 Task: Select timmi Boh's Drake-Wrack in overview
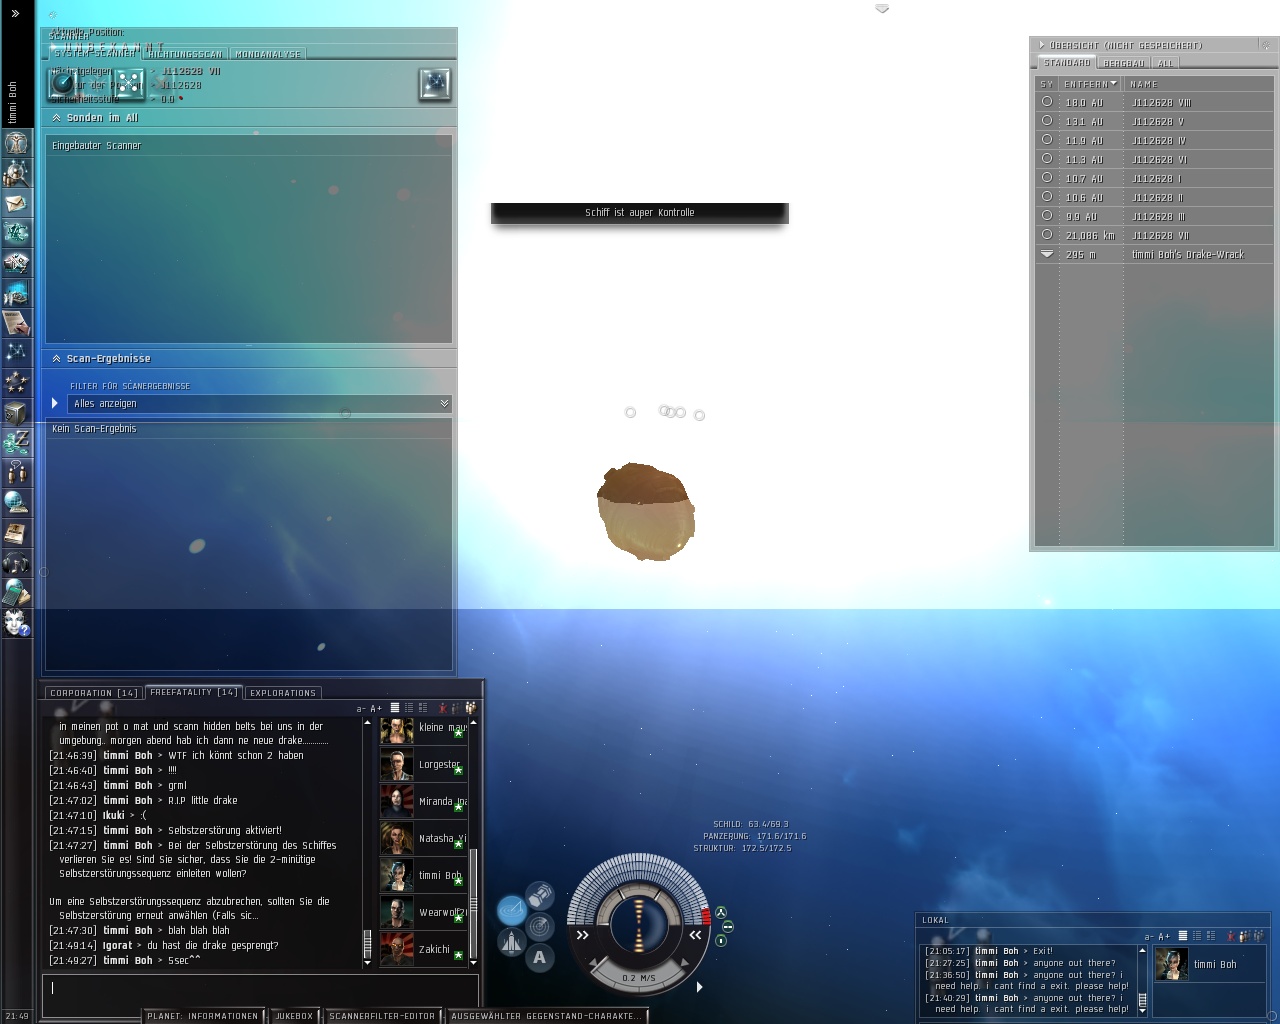pyautogui.click(x=1155, y=255)
